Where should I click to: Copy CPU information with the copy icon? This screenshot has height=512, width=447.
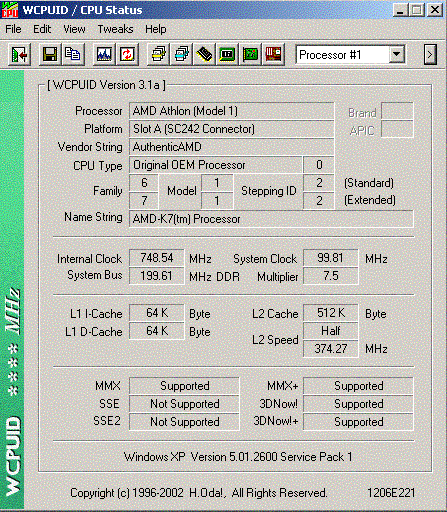point(73,54)
